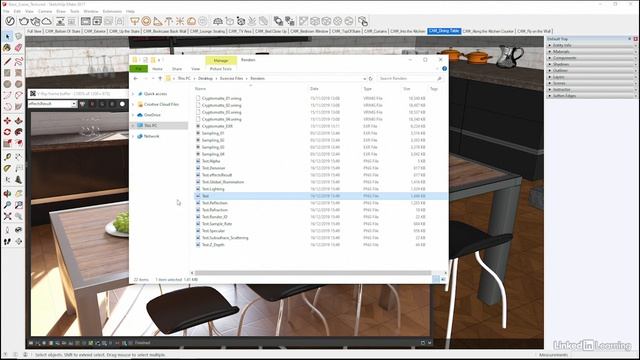This screenshot has height=360, width=640.
Task: Sort files by Name column
Action: coord(200,89)
